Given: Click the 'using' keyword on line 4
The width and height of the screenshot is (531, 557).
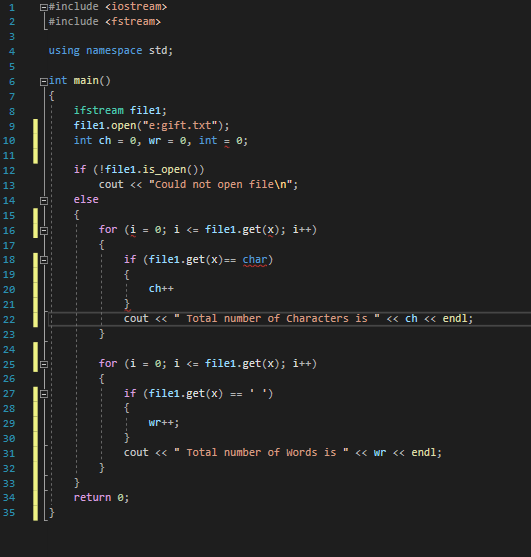Looking at the screenshot, I should coord(64,50).
